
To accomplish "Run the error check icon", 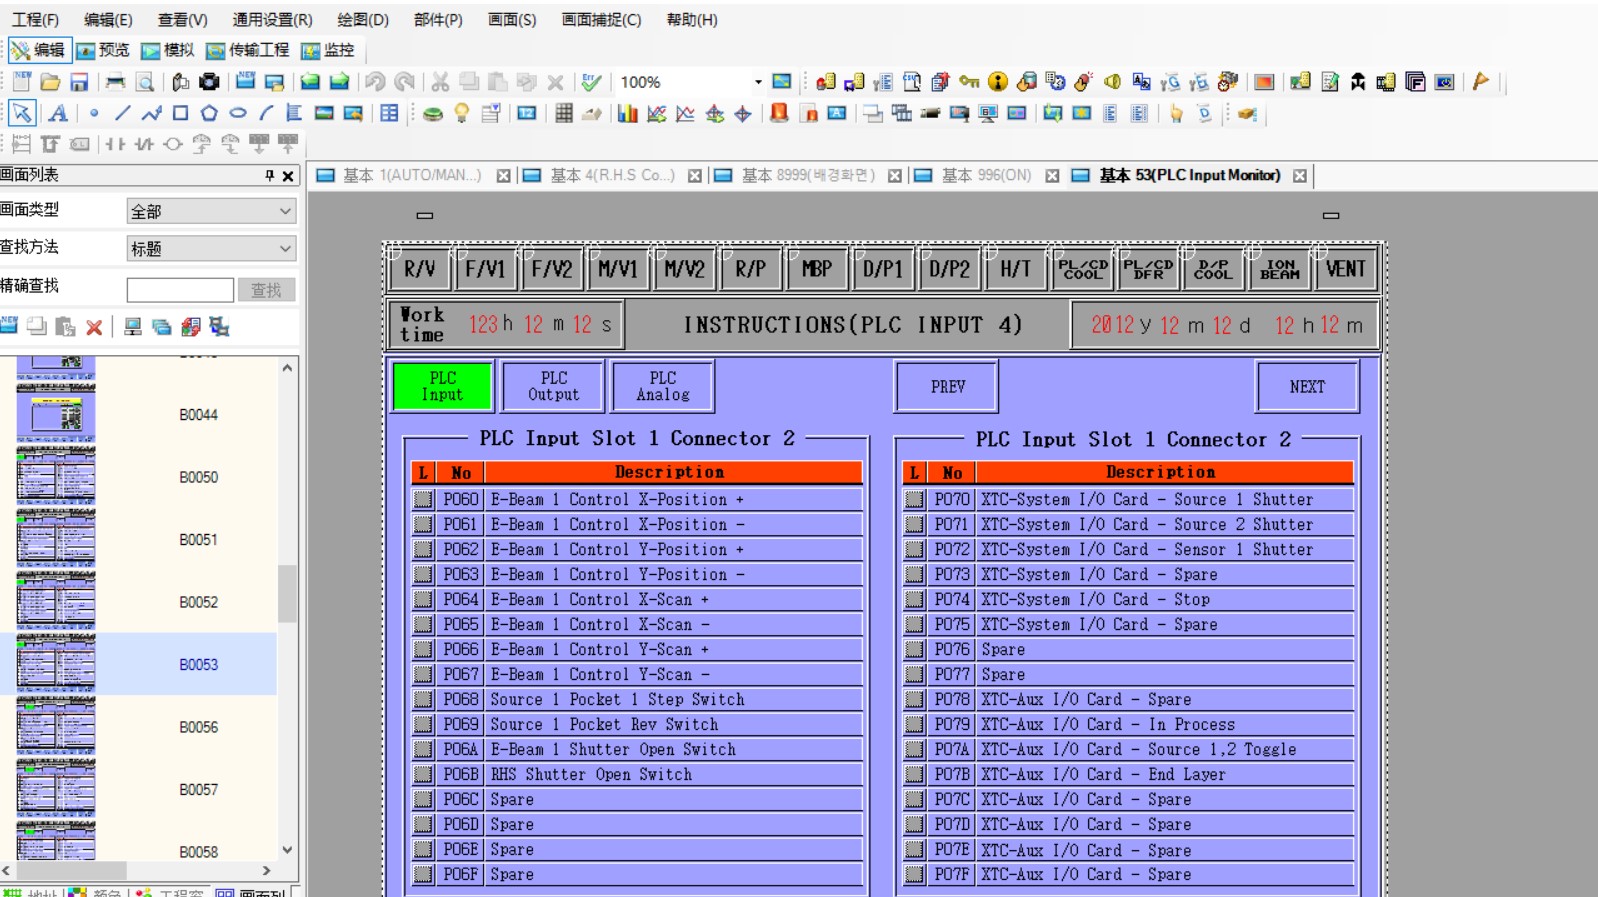I will (x=591, y=82).
